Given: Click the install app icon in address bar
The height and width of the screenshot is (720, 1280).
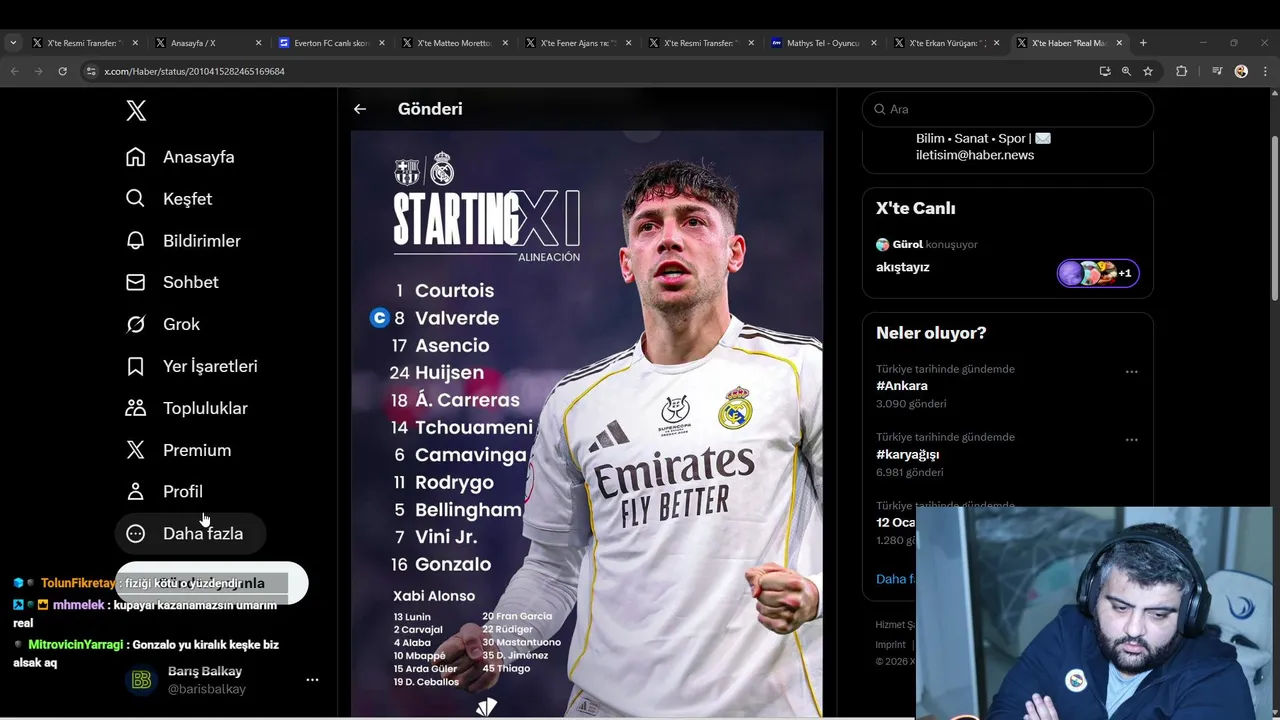Looking at the screenshot, I should [x=1105, y=71].
